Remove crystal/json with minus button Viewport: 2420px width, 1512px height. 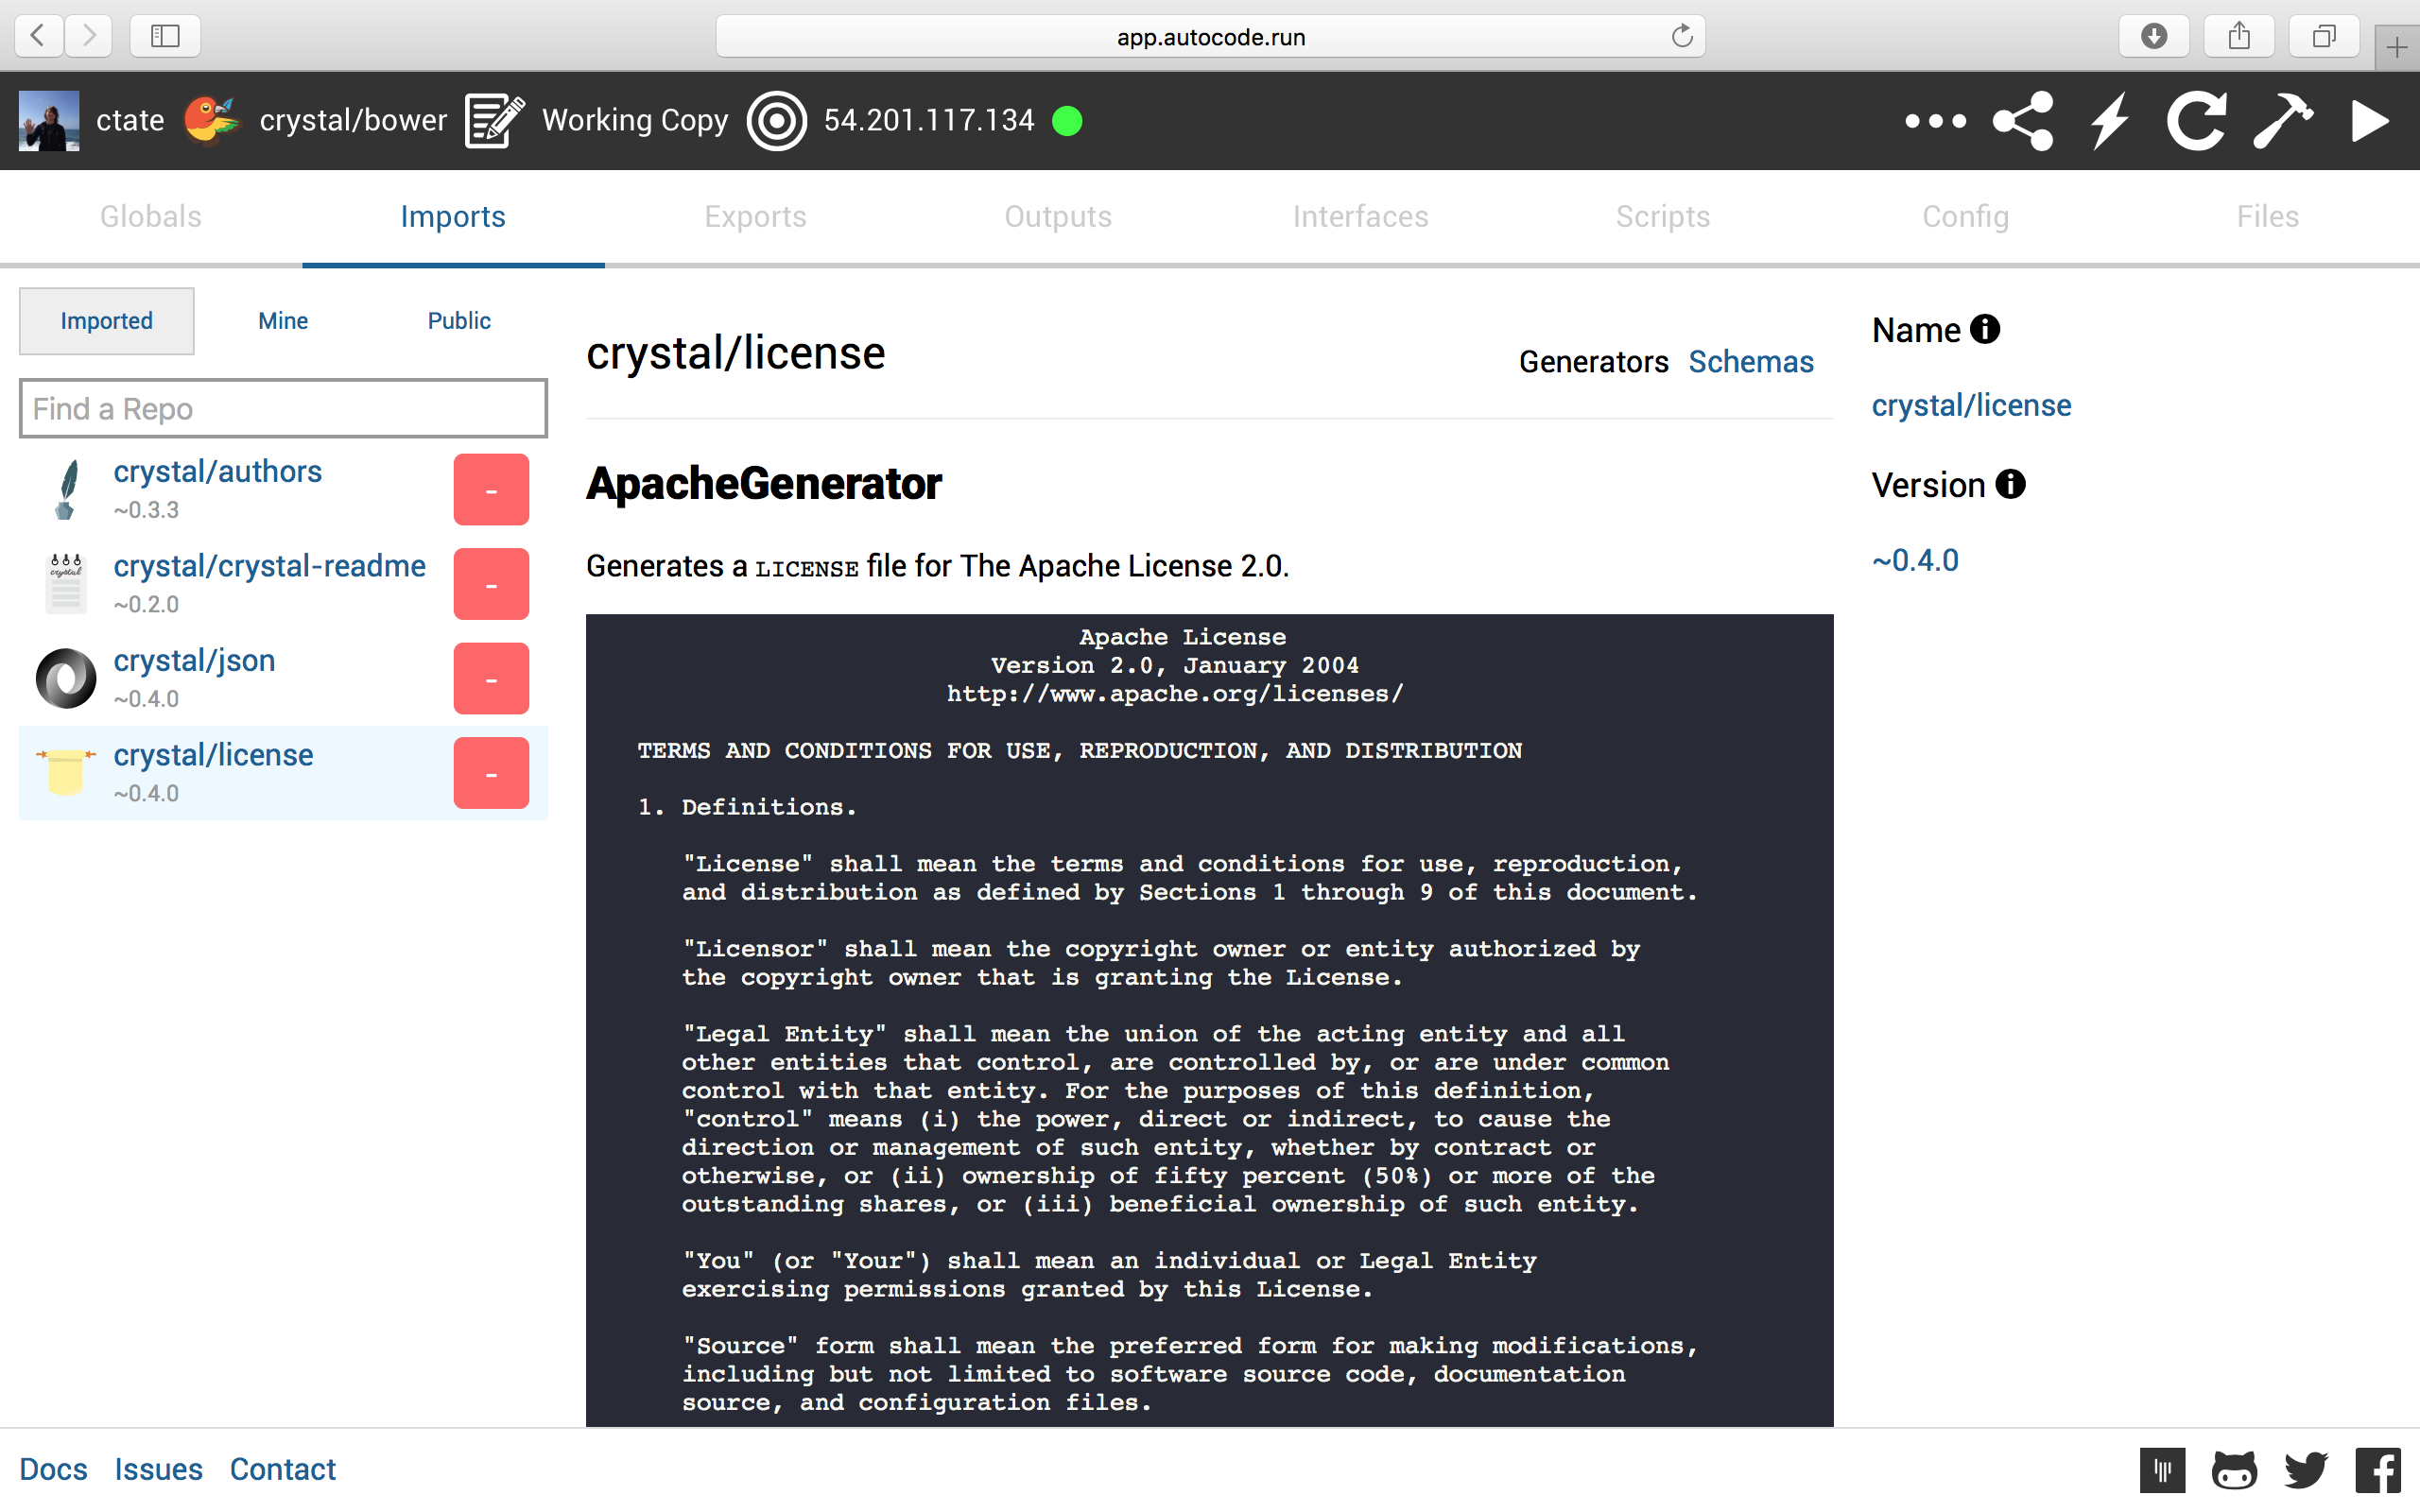[491, 679]
